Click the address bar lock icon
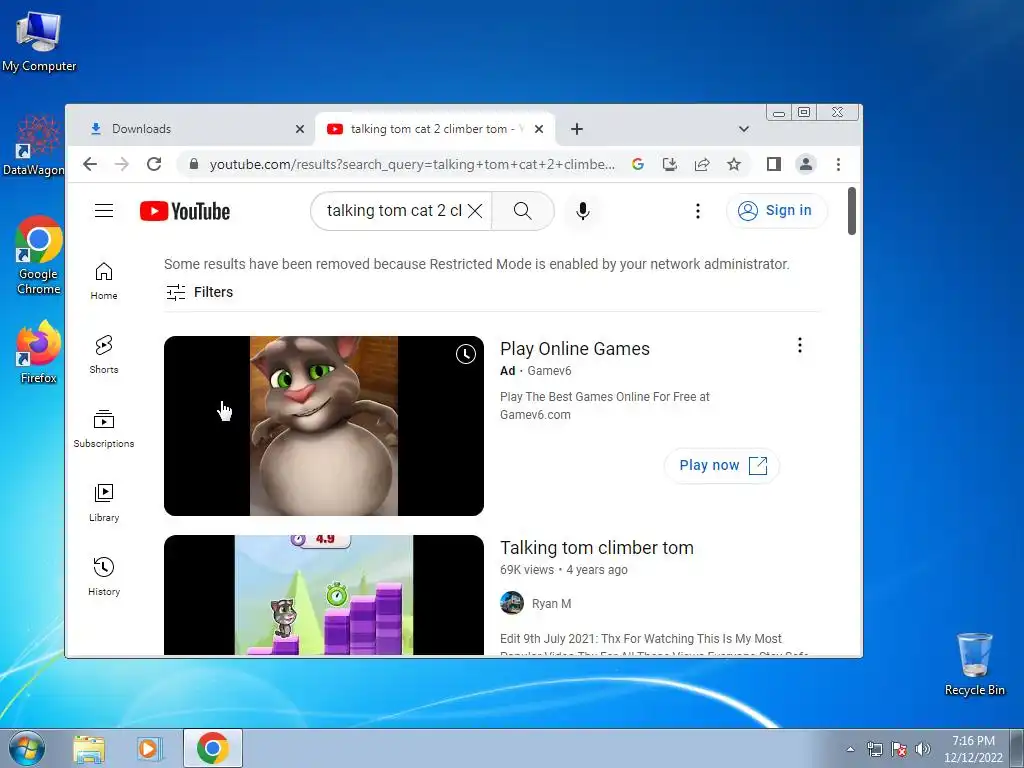 [x=193, y=164]
